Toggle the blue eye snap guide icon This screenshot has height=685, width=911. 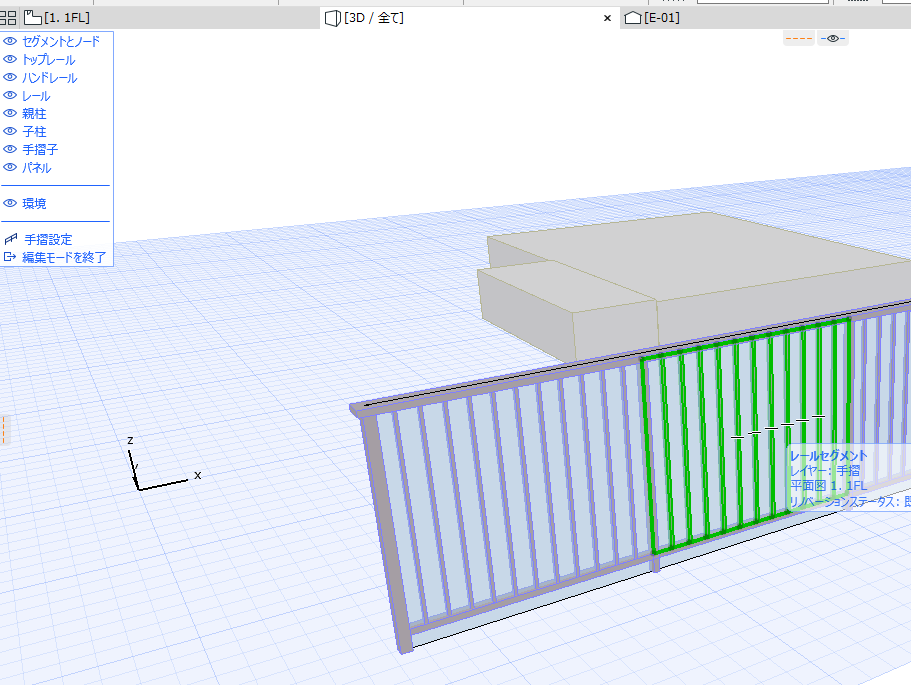point(833,38)
